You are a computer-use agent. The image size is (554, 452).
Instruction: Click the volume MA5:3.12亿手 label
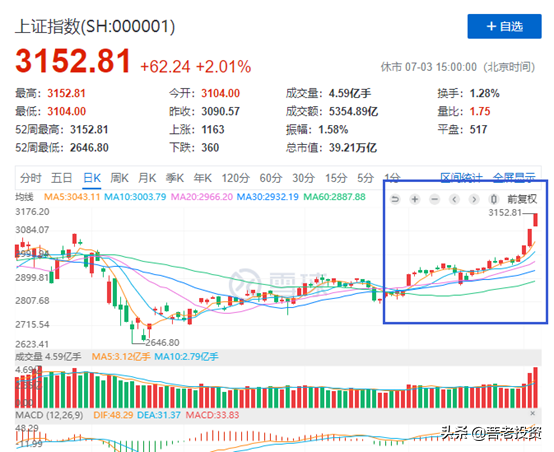121,357
